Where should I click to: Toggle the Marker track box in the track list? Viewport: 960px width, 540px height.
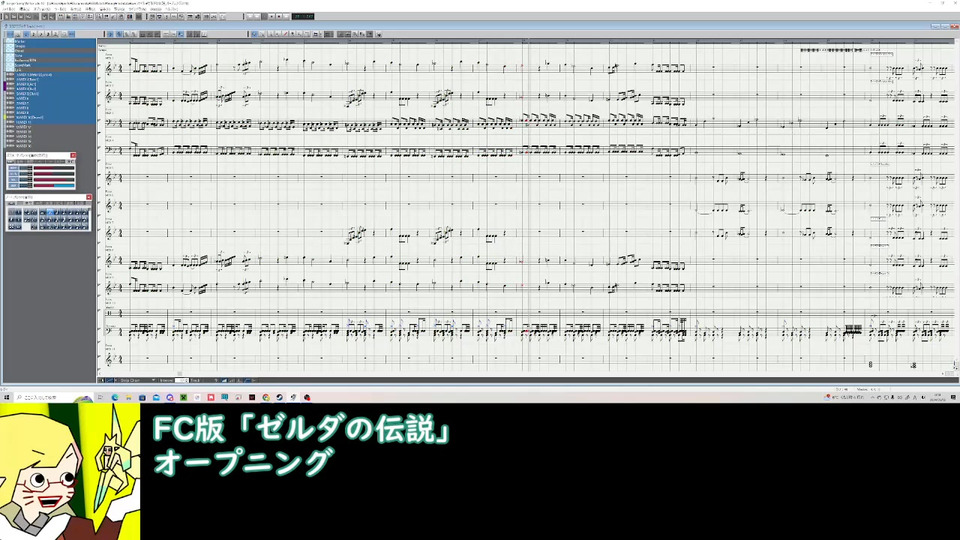pos(10,42)
